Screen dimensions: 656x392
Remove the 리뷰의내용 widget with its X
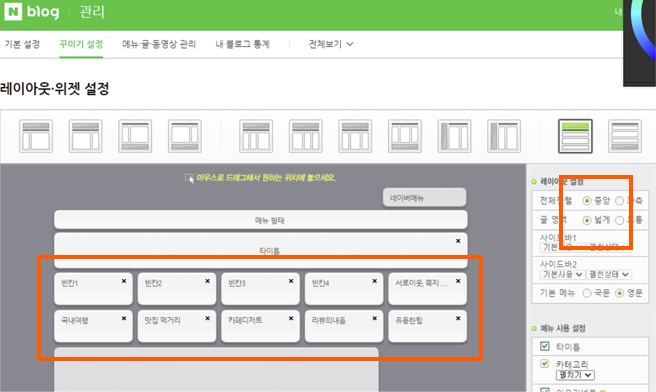[x=374, y=318]
